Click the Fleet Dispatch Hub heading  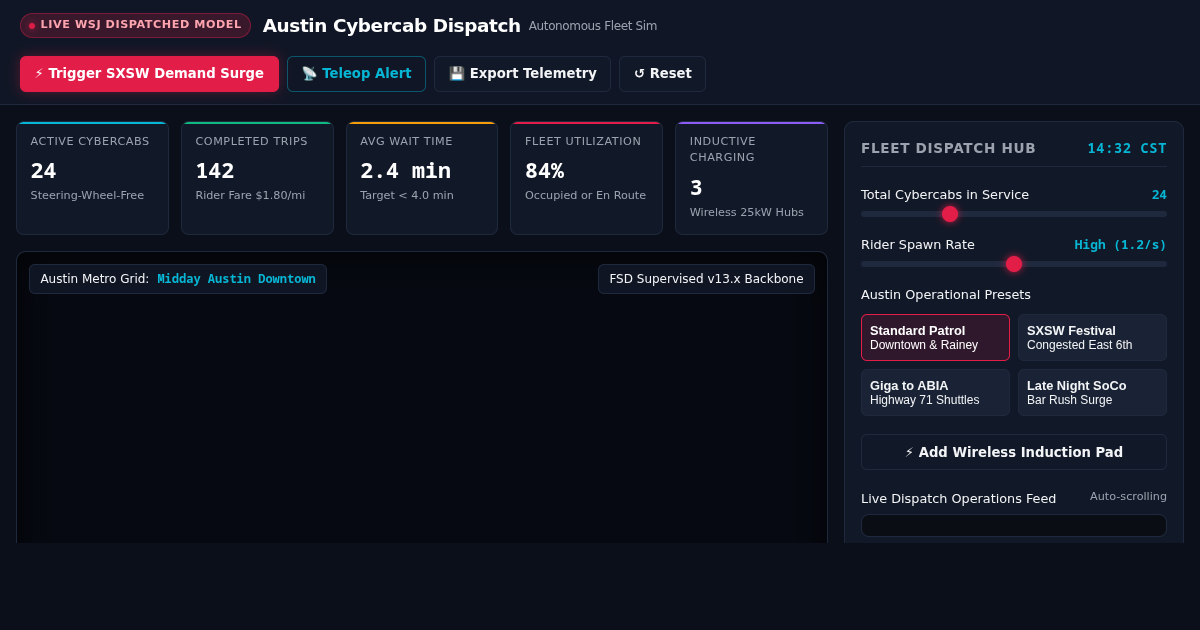(948, 148)
